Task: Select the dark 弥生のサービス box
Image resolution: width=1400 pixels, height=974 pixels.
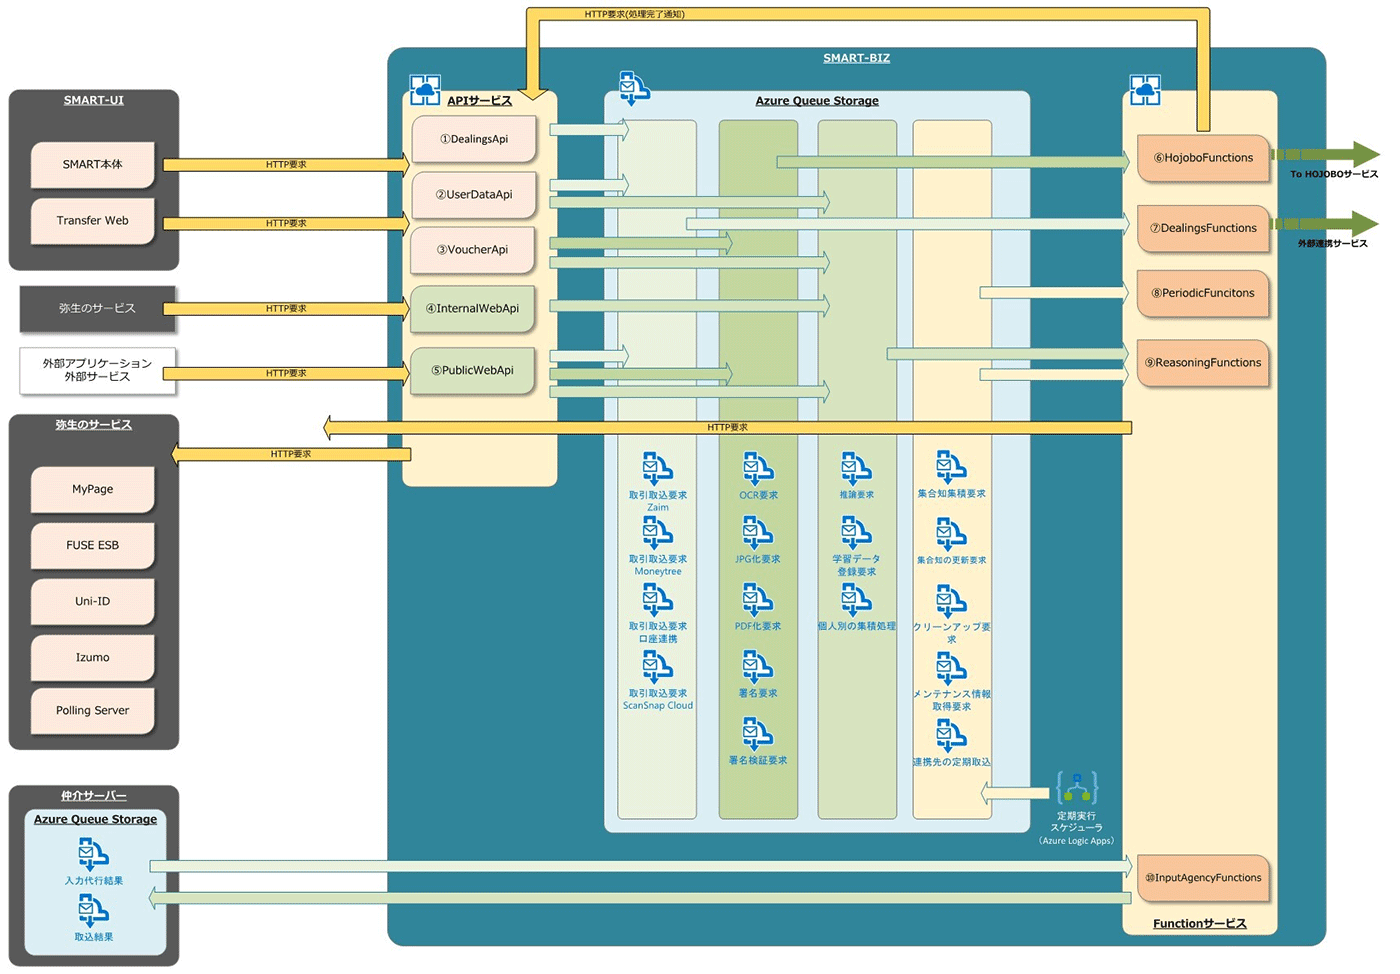Action: point(97,309)
